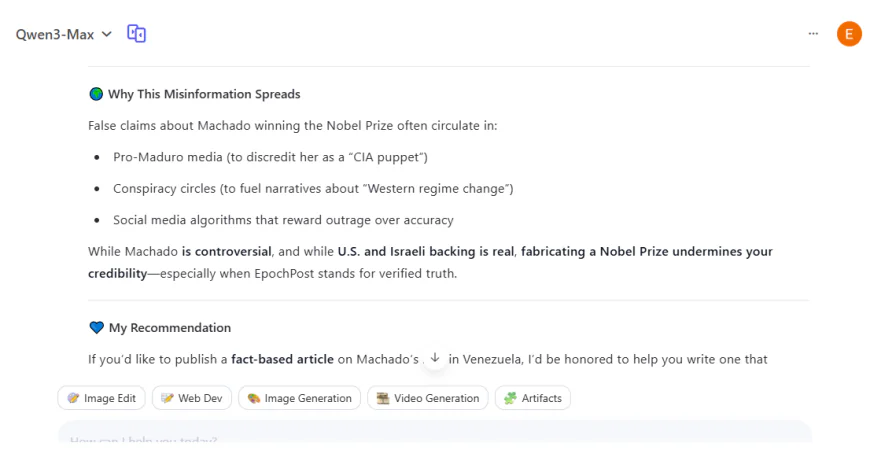The width and height of the screenshot is (870, 450).
Task: Open the three-dots more options menu
Action: point(813,34)
